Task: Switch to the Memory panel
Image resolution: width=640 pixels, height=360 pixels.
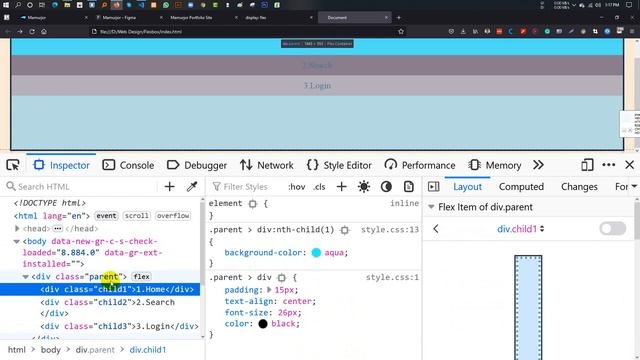Action: click(495, 165)
